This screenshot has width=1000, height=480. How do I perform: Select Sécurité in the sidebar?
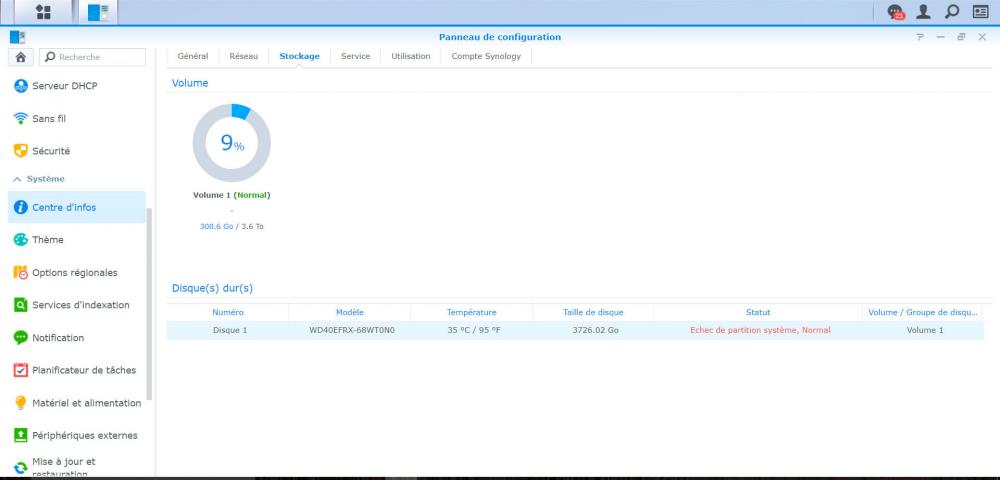pos(51,151)
